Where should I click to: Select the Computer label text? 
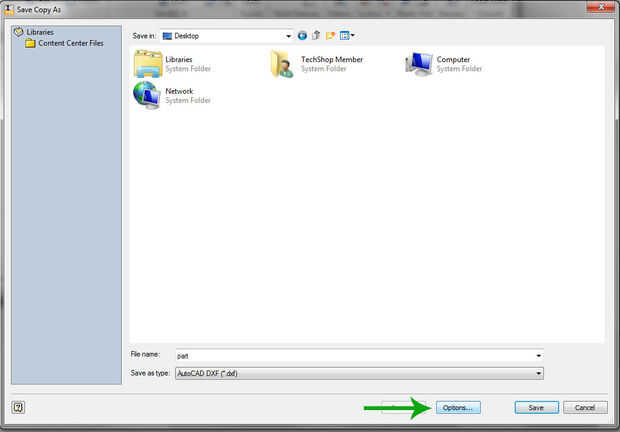453,59
